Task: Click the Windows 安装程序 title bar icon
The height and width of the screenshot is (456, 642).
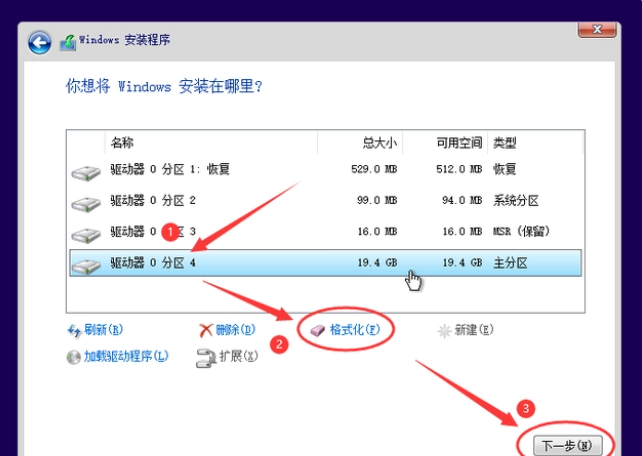Action: (67, 43)
